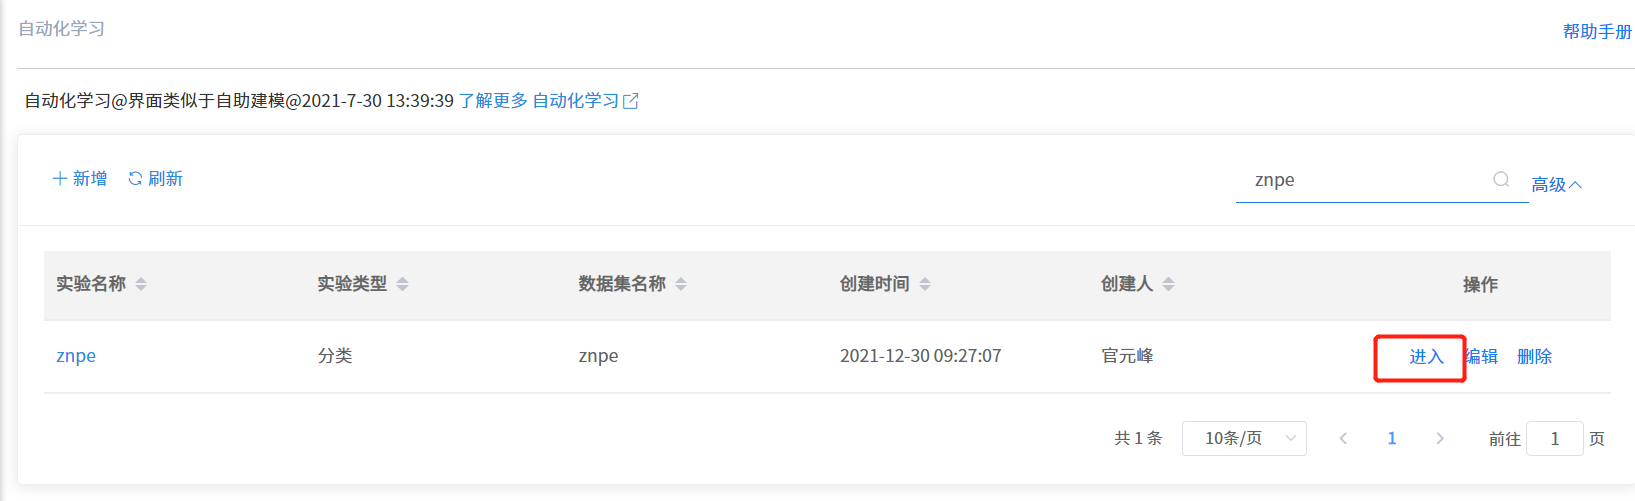This screenshot has width=1635, height=501.
Task: Open the 帮助手册 help manual link
Action: click(x=1597, y=32)
